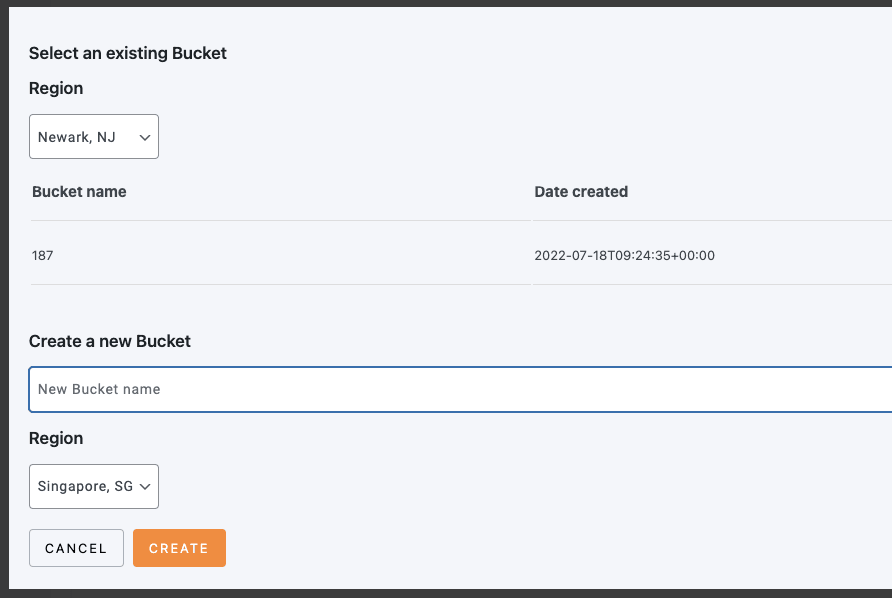Click the Select an existing Bucket heading
Image resolution: width=892 pixels, height=598 pixels.
pyautogui.click(x=128, y=53)
